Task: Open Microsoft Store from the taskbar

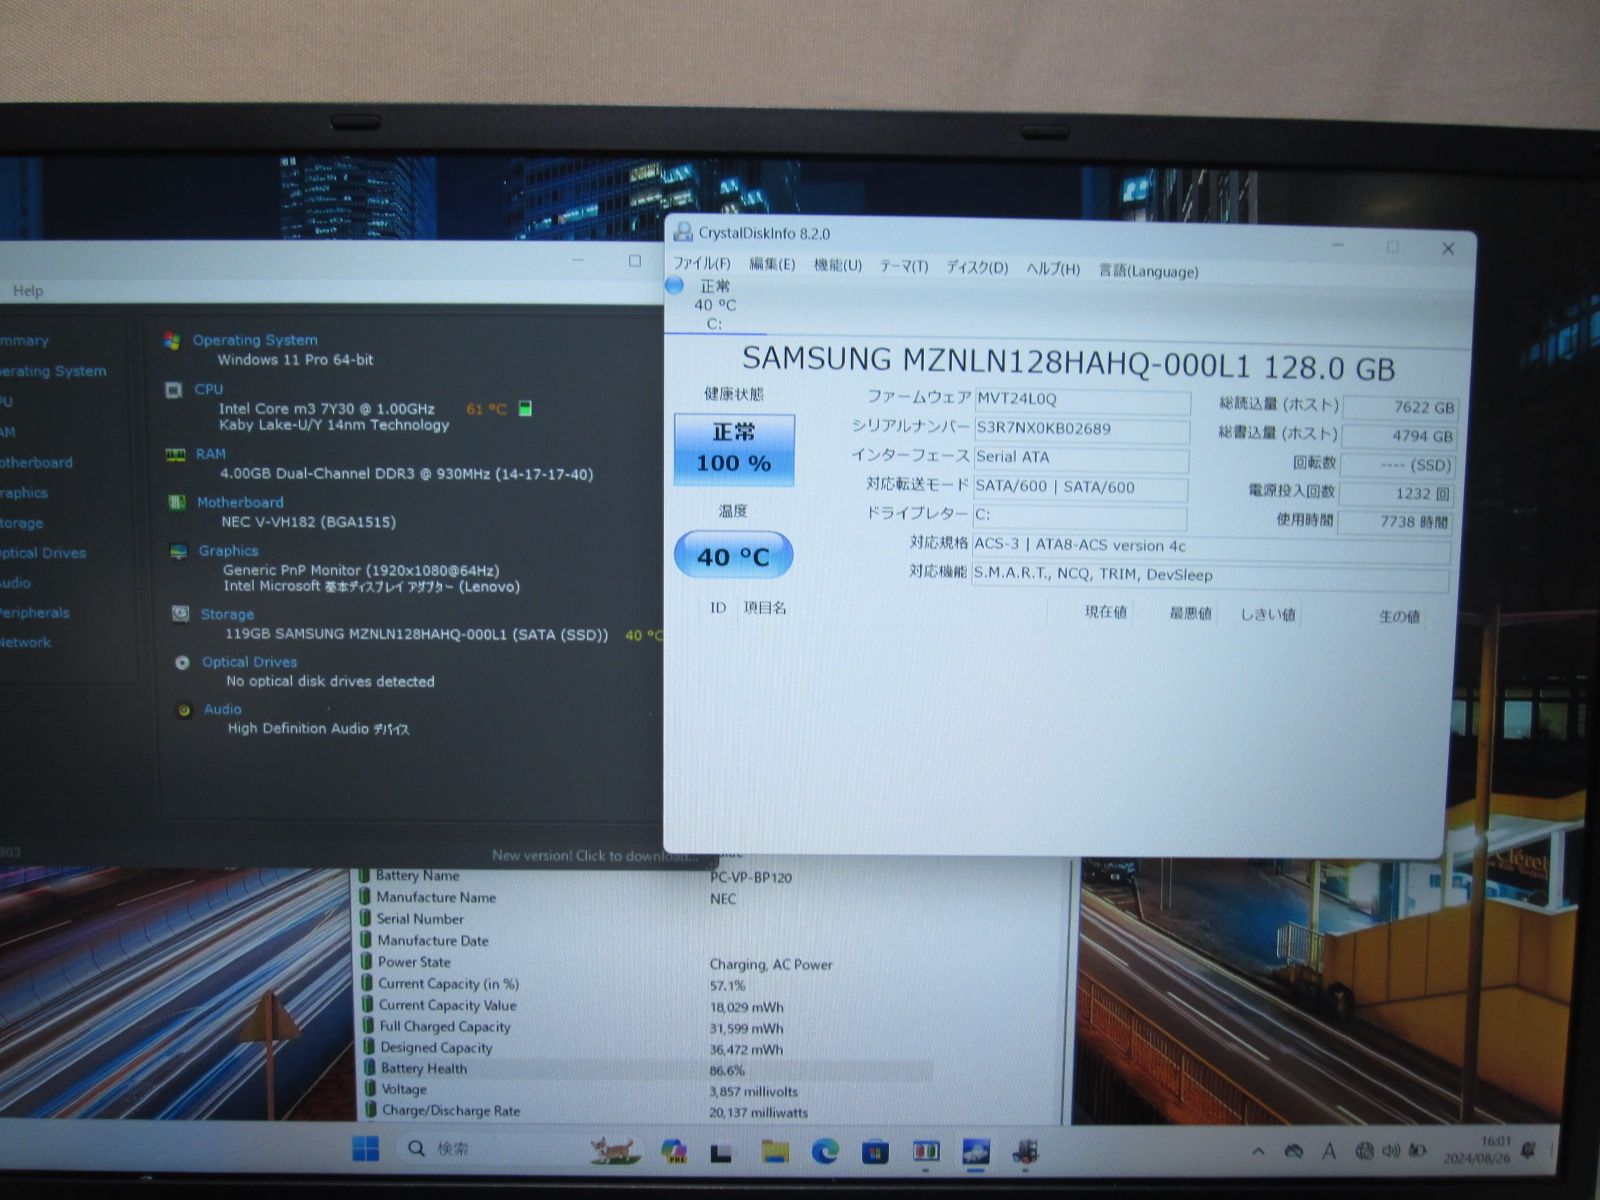Action: tap(875, 1153)
